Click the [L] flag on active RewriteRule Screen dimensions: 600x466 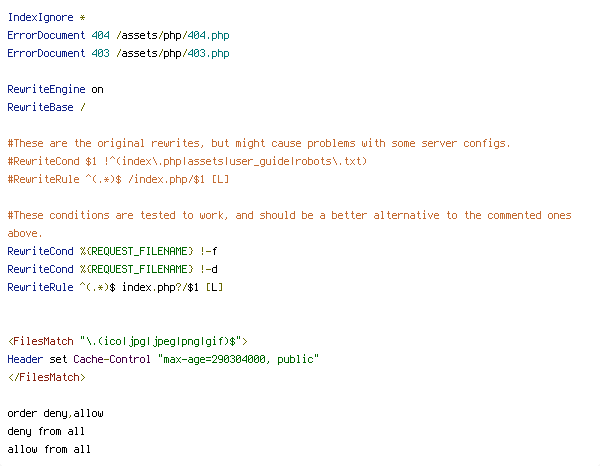coord(214,287)
